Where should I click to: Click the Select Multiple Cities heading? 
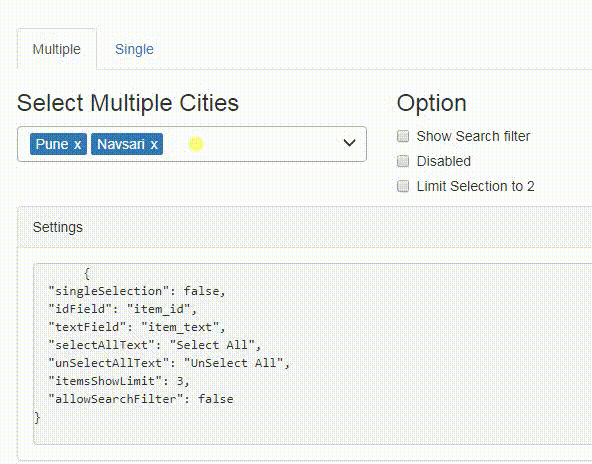128,103
